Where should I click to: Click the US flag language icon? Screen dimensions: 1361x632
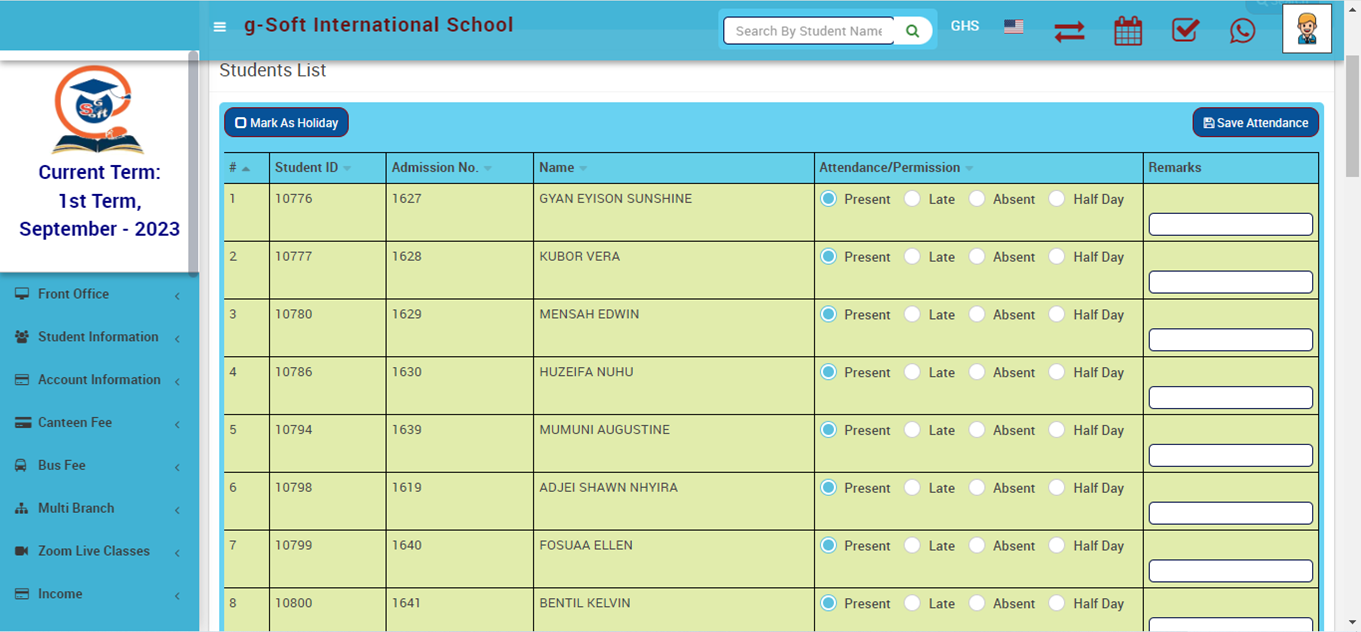point(1013,27)
